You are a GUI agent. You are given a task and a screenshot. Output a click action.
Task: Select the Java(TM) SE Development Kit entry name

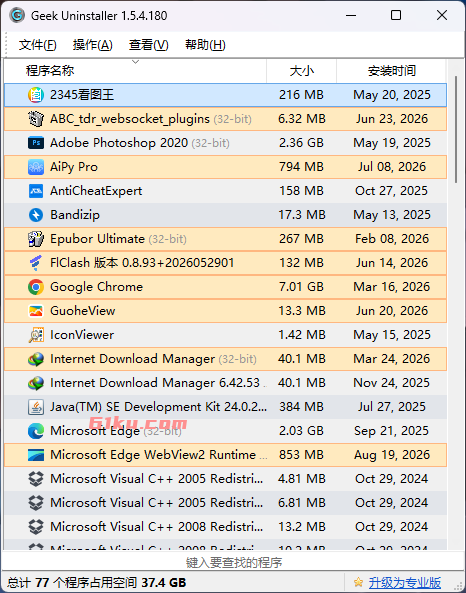click(158, 407)
